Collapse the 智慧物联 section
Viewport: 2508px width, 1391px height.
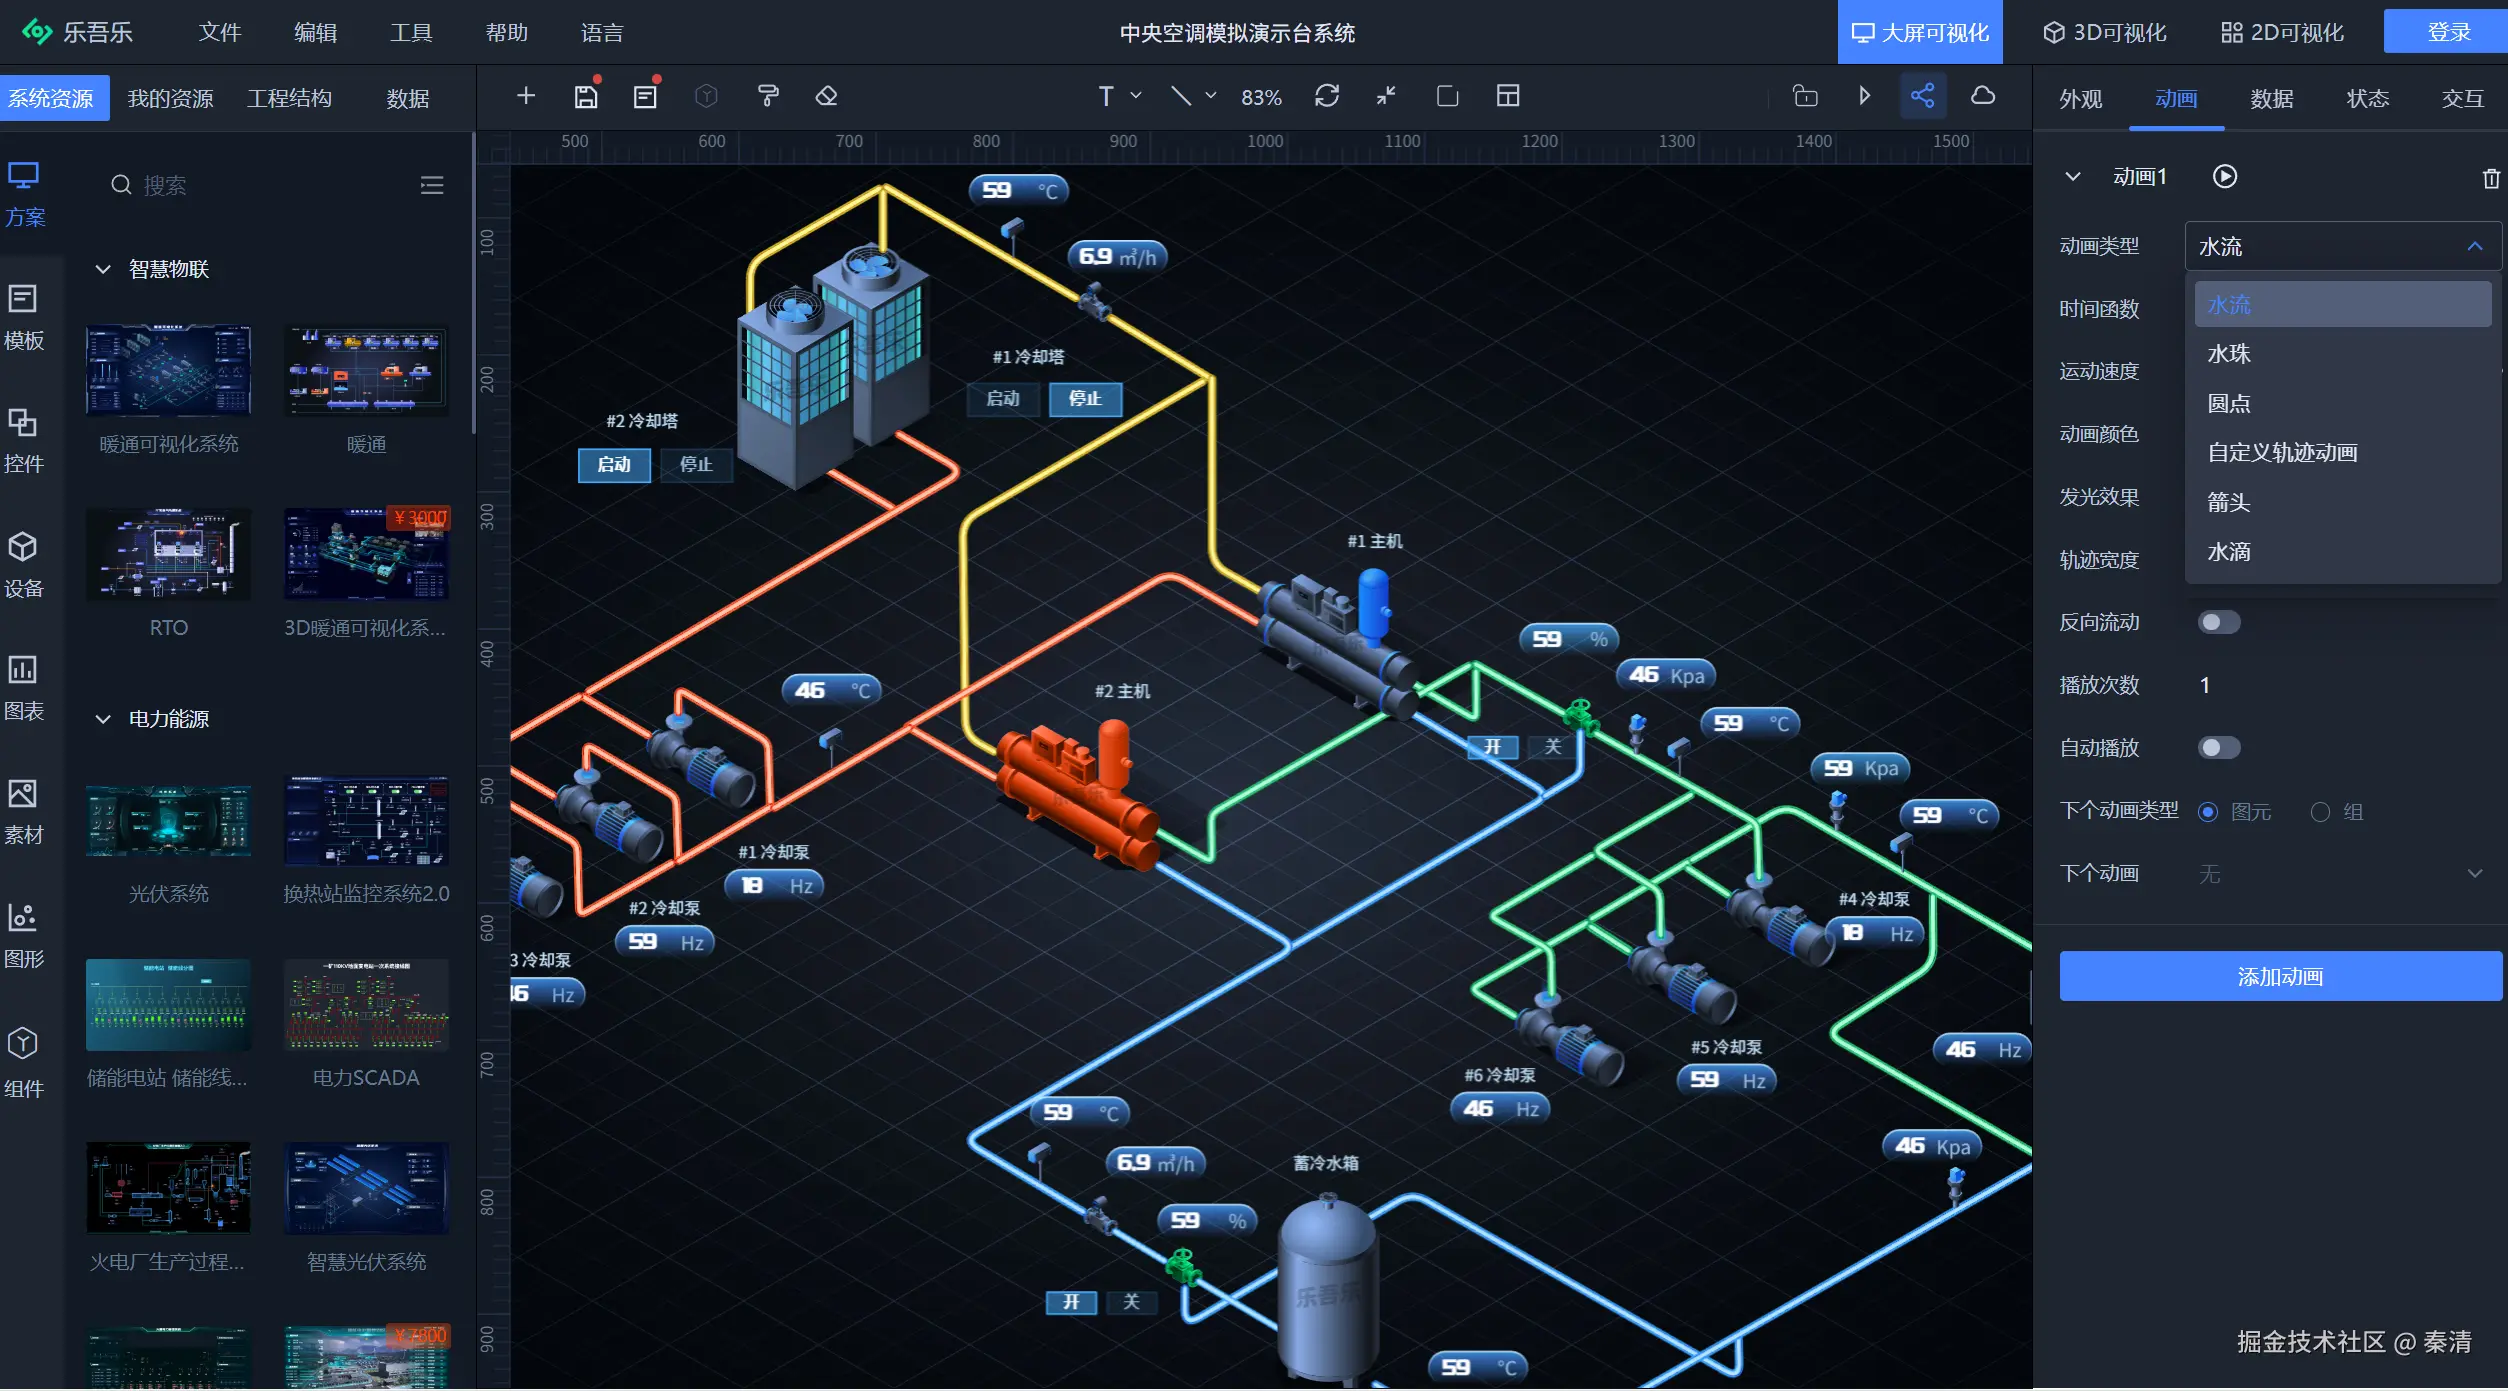(x=103, y=270)
